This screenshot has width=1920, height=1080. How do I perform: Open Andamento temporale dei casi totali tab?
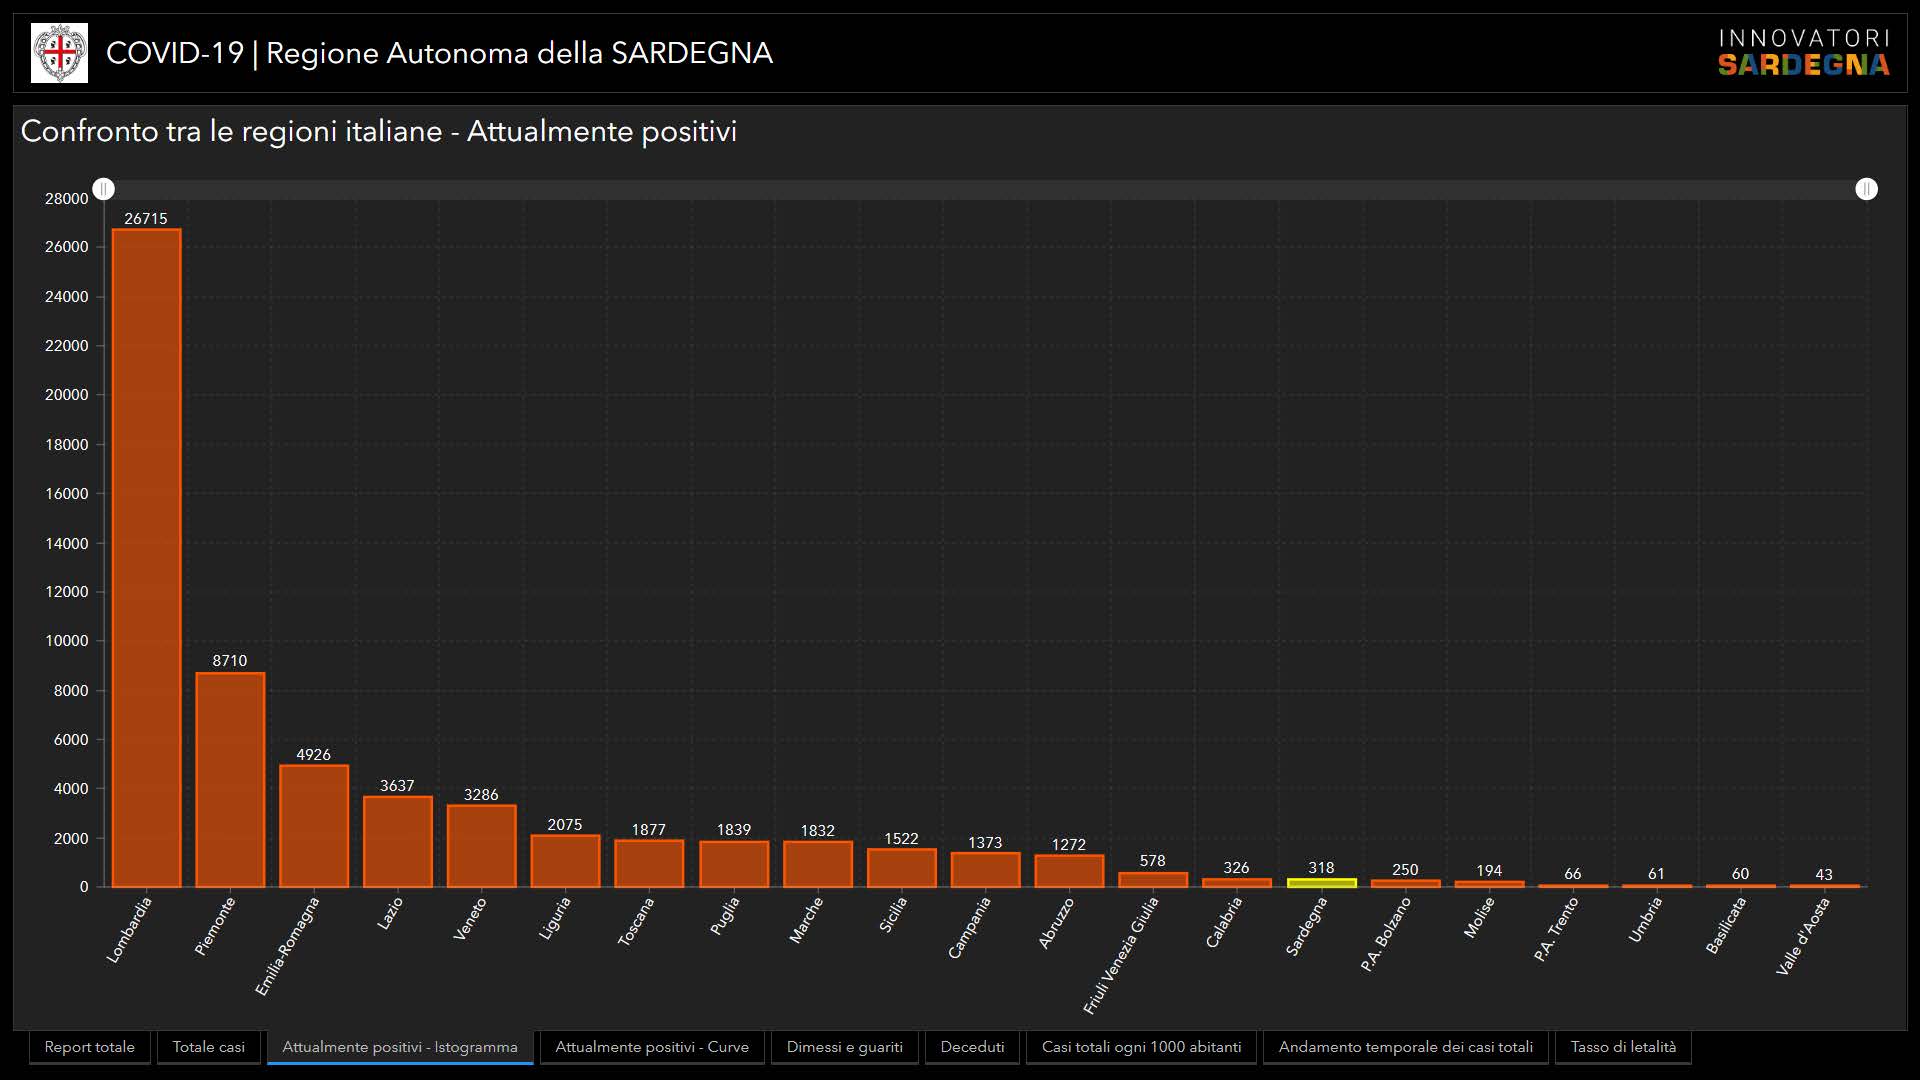pyautogui.click(x=1405, y=1047)
